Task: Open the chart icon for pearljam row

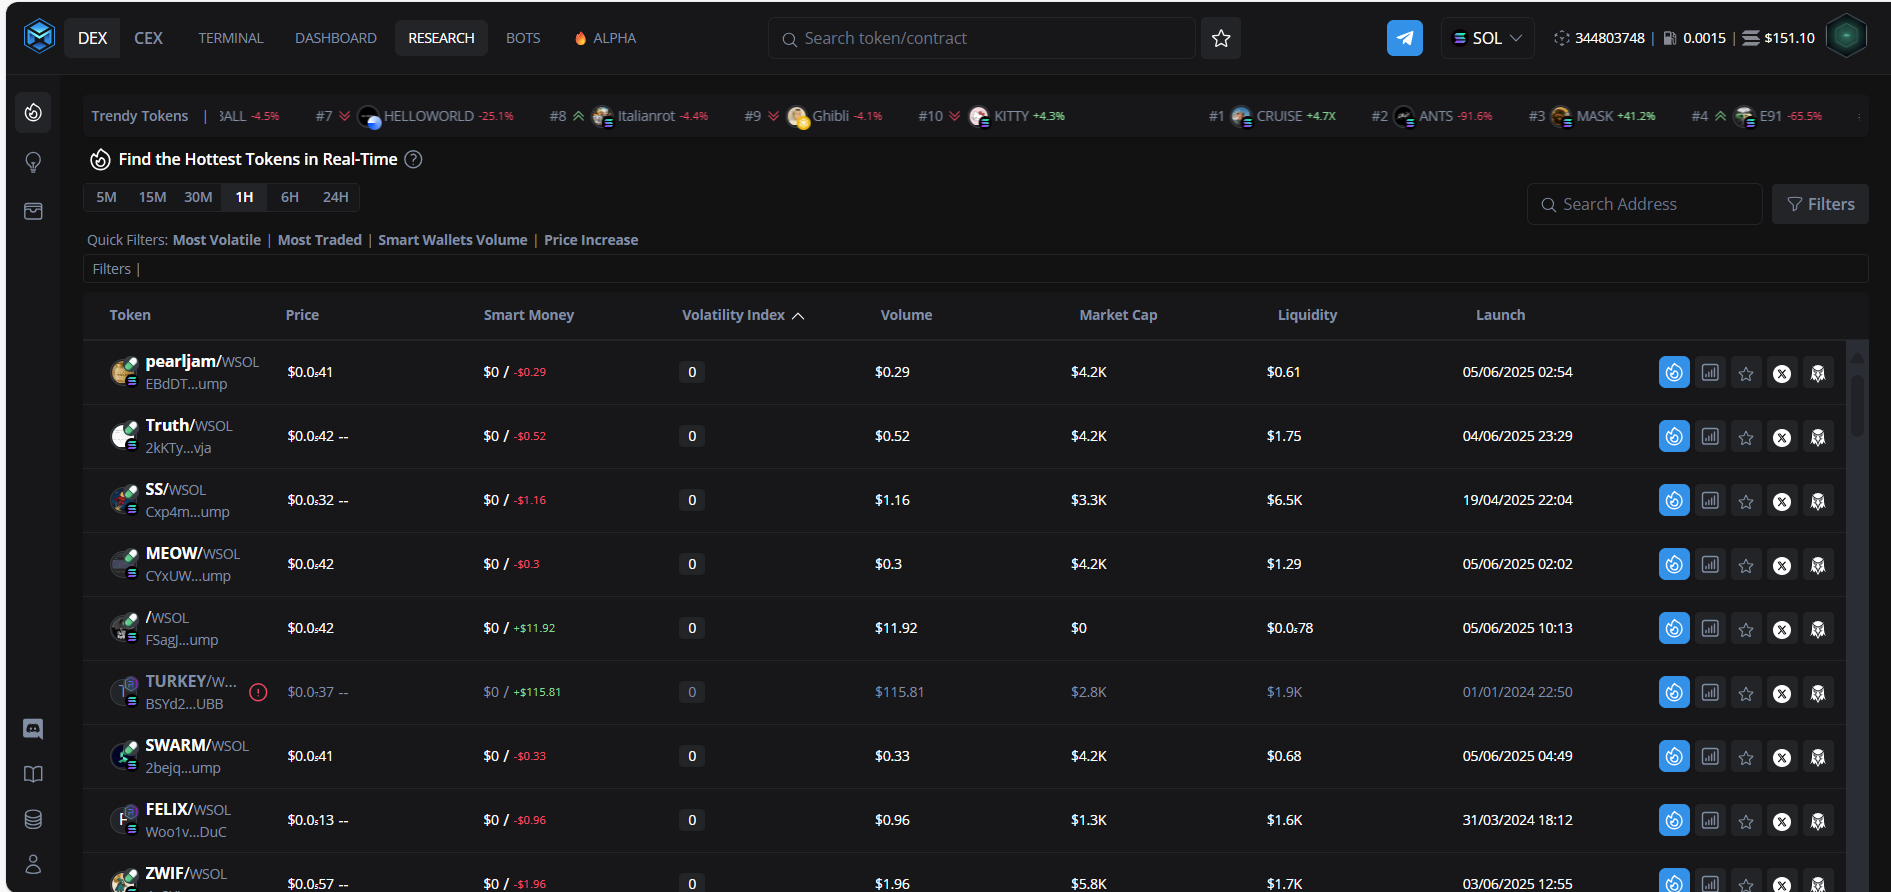Action: 1711,372
